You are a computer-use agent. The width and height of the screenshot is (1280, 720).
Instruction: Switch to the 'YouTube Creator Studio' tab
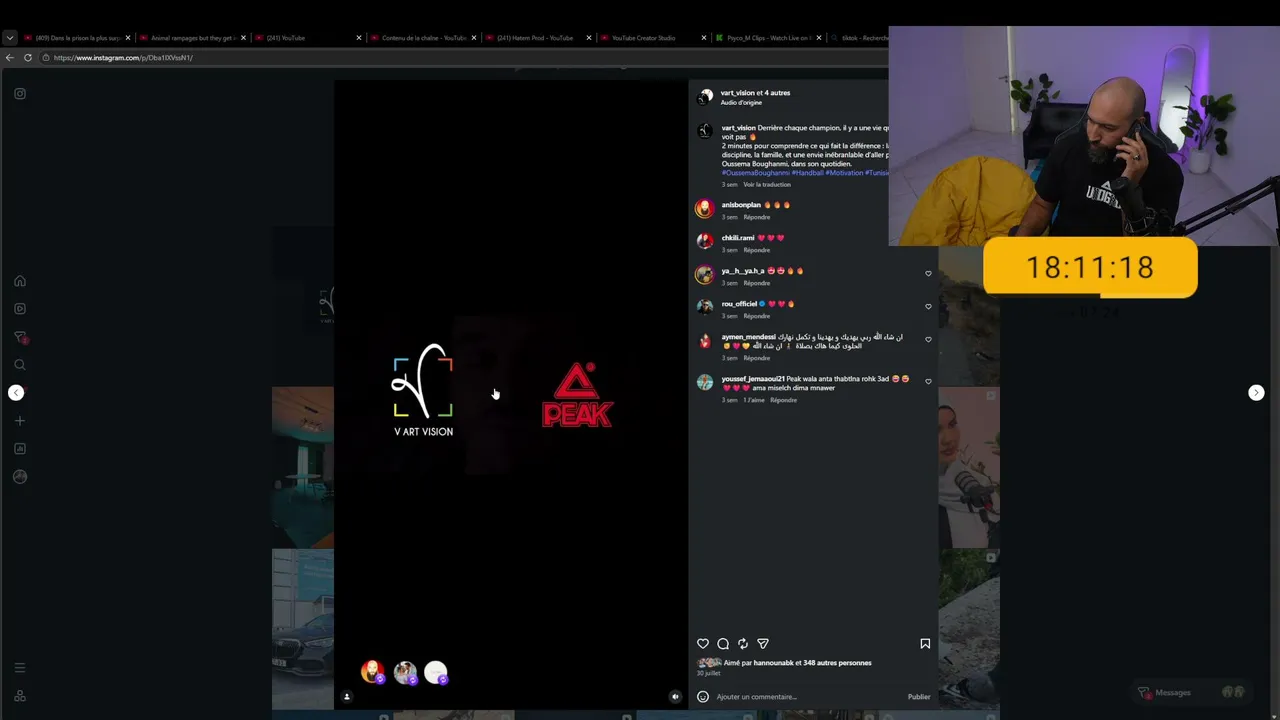pyautogui.click(x=655, y=38)
